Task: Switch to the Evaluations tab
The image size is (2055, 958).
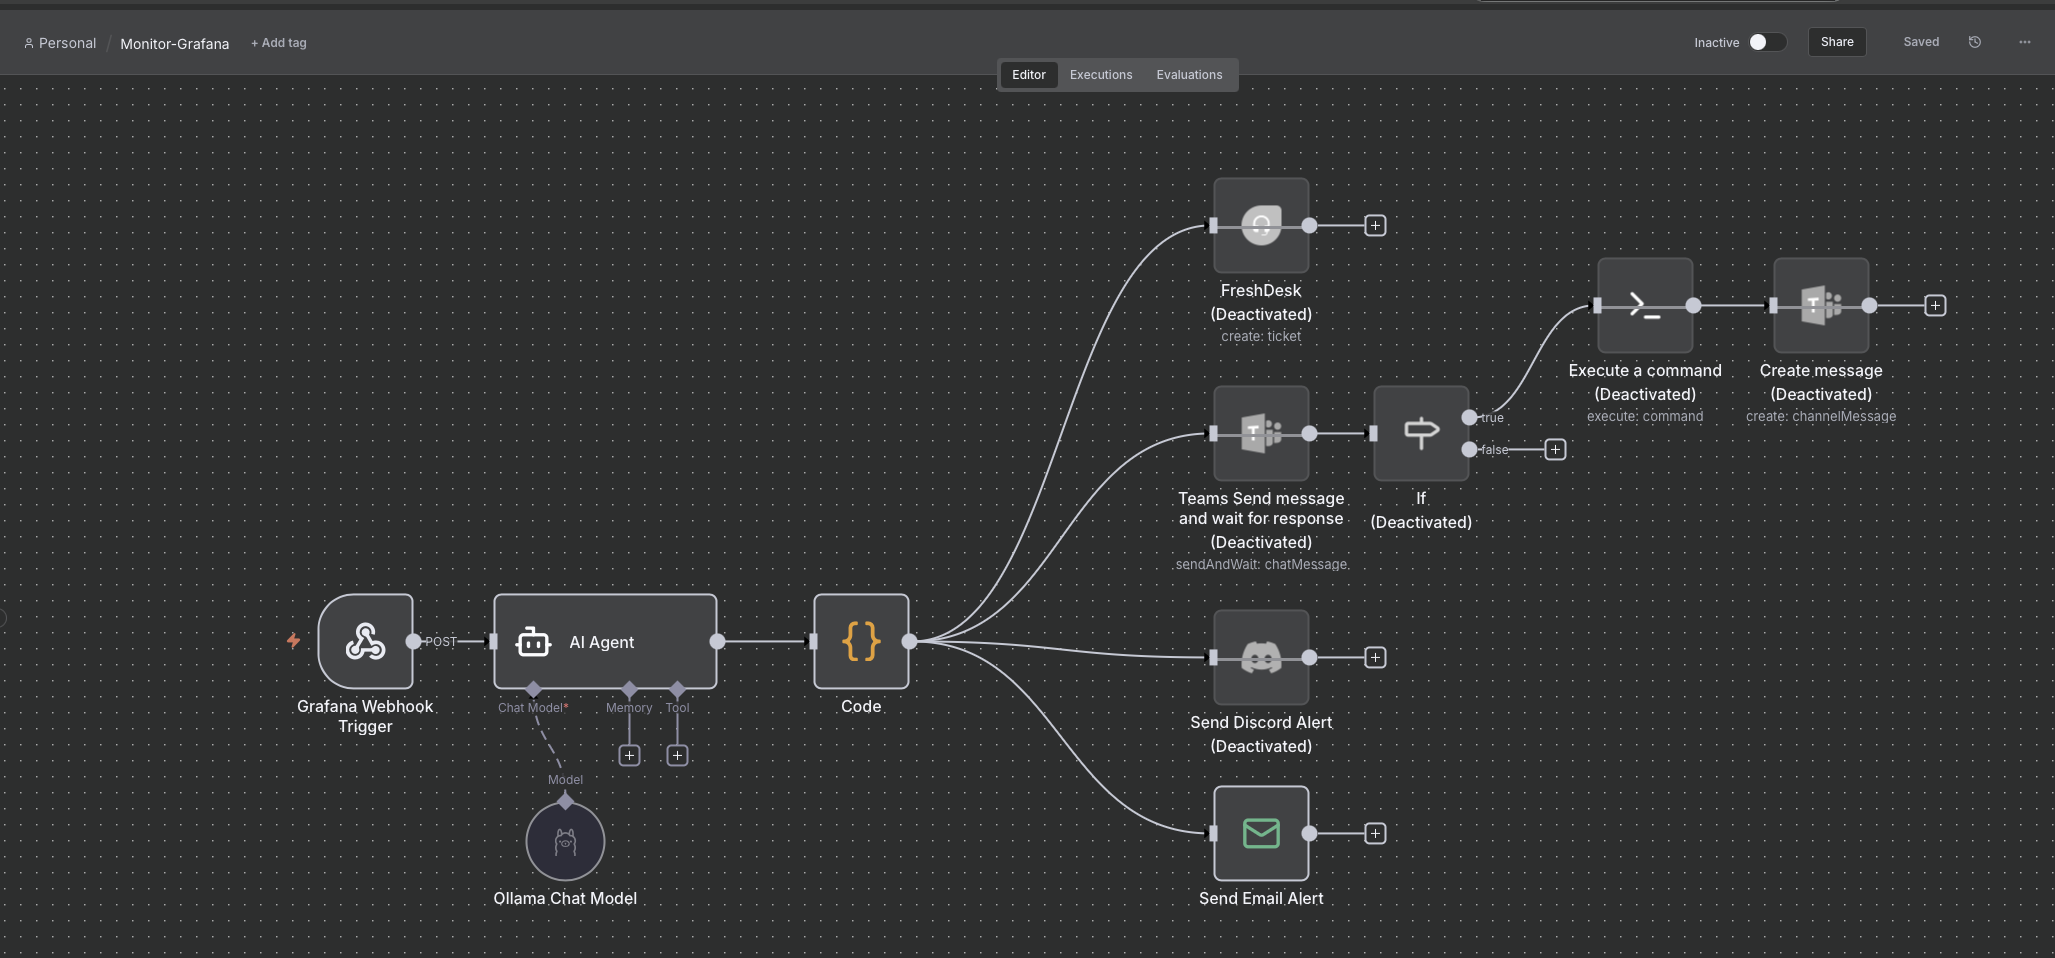Action: click(x=1188, y=75)
